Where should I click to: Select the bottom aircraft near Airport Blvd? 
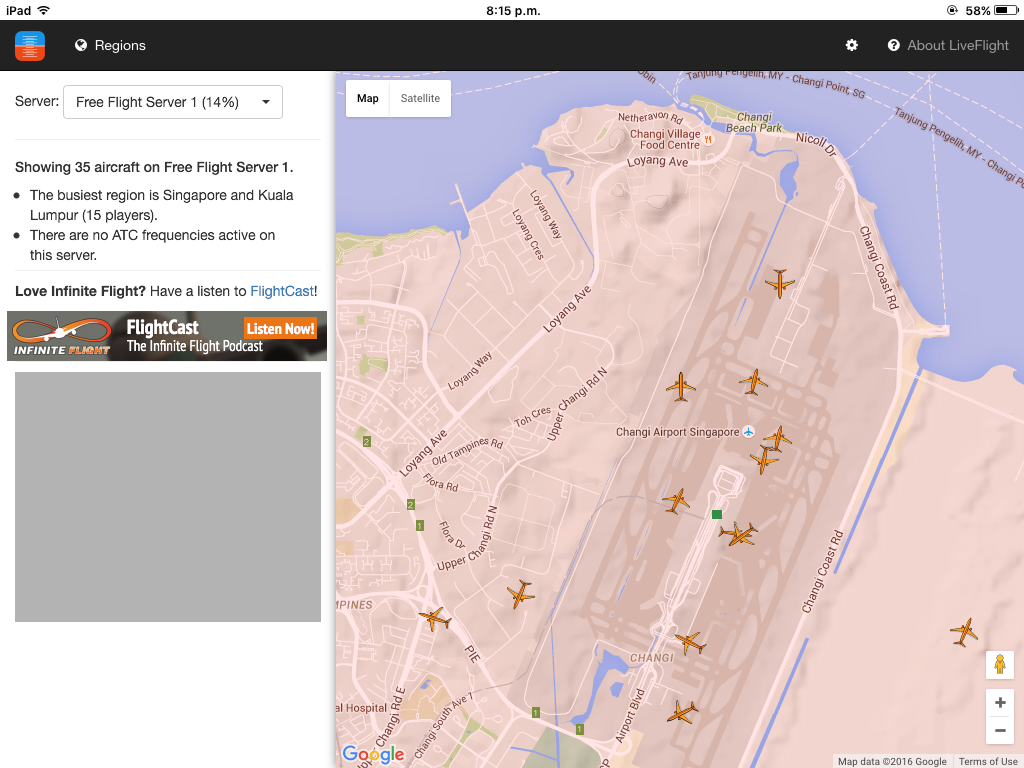[x=683, y=712]
